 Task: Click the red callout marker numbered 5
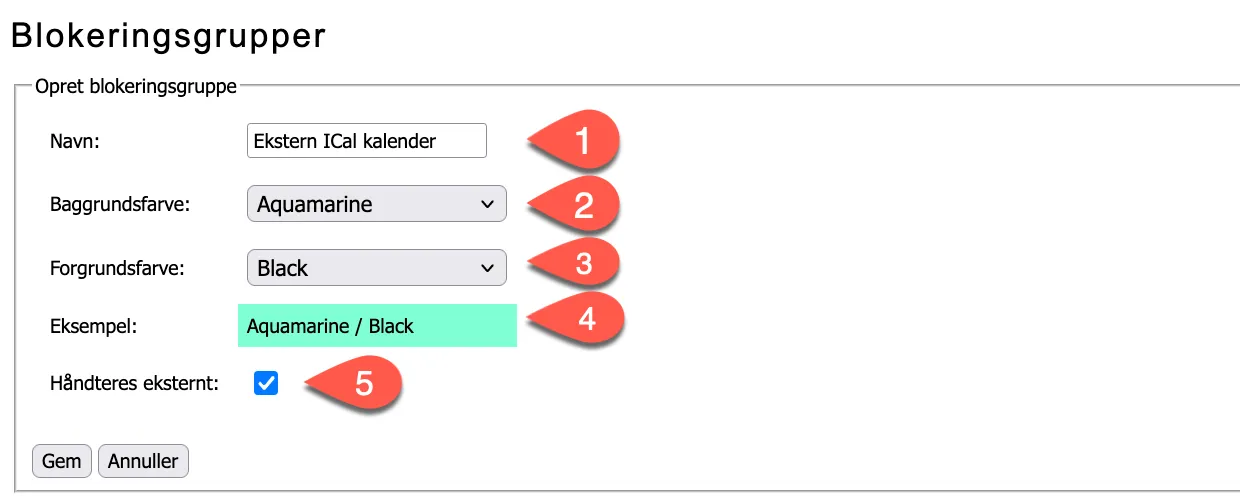click(362, 385)
